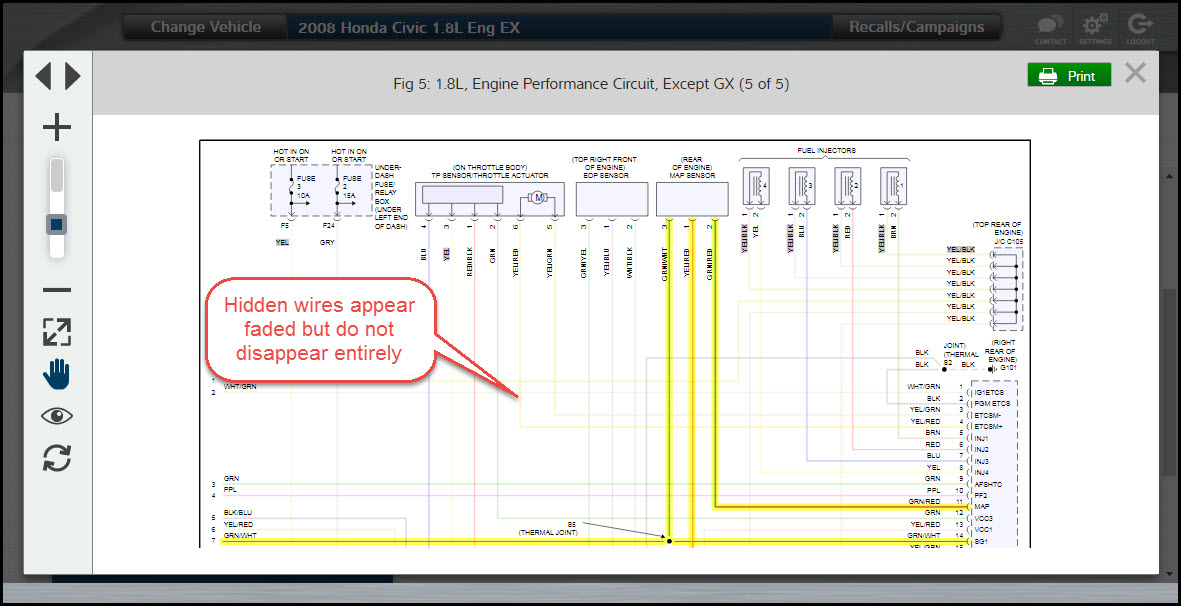Print the wiring diagram
This screenshot has height=606, width=1181.
[1068, 76]
